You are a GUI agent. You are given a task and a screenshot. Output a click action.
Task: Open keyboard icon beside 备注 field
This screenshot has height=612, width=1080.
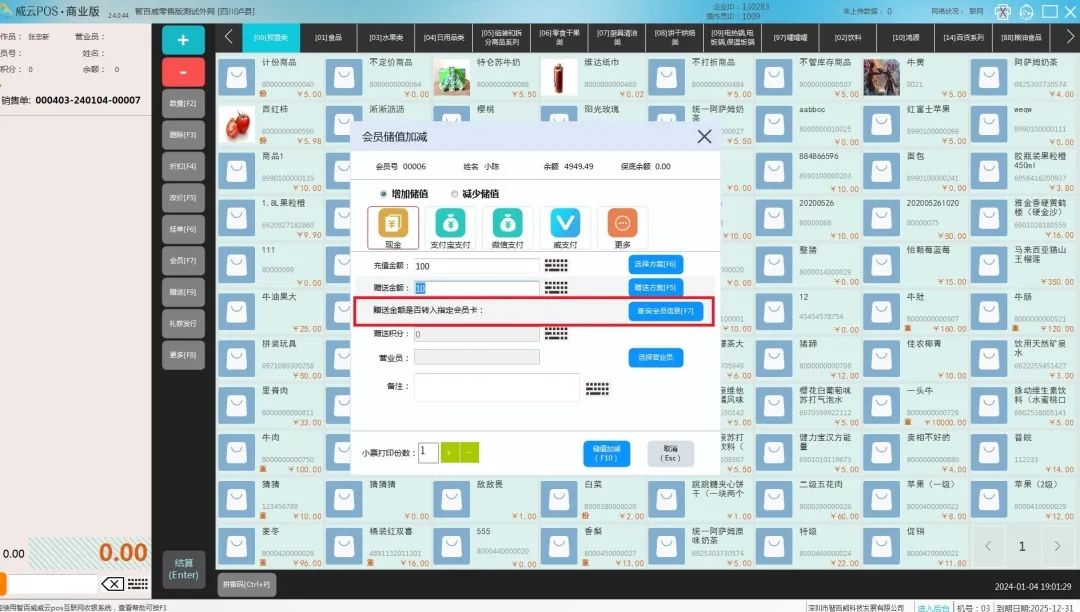pyautogui.click(x=597, y=389)
